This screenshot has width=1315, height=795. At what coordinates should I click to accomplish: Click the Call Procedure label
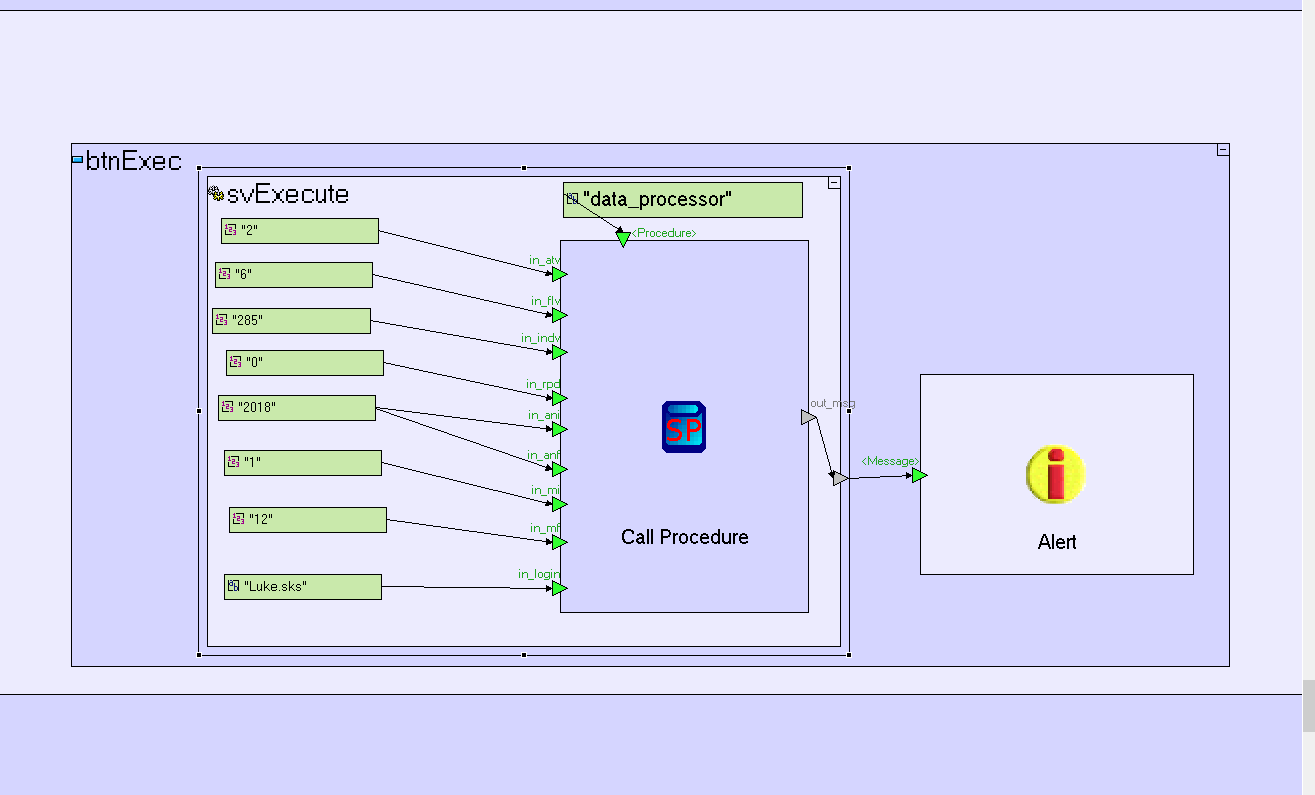[684, 537]
